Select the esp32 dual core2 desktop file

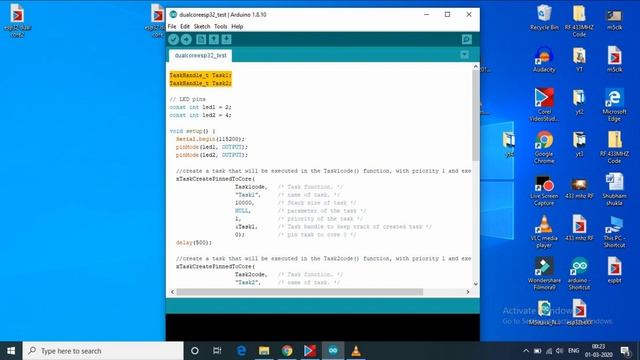pos(17,21)
